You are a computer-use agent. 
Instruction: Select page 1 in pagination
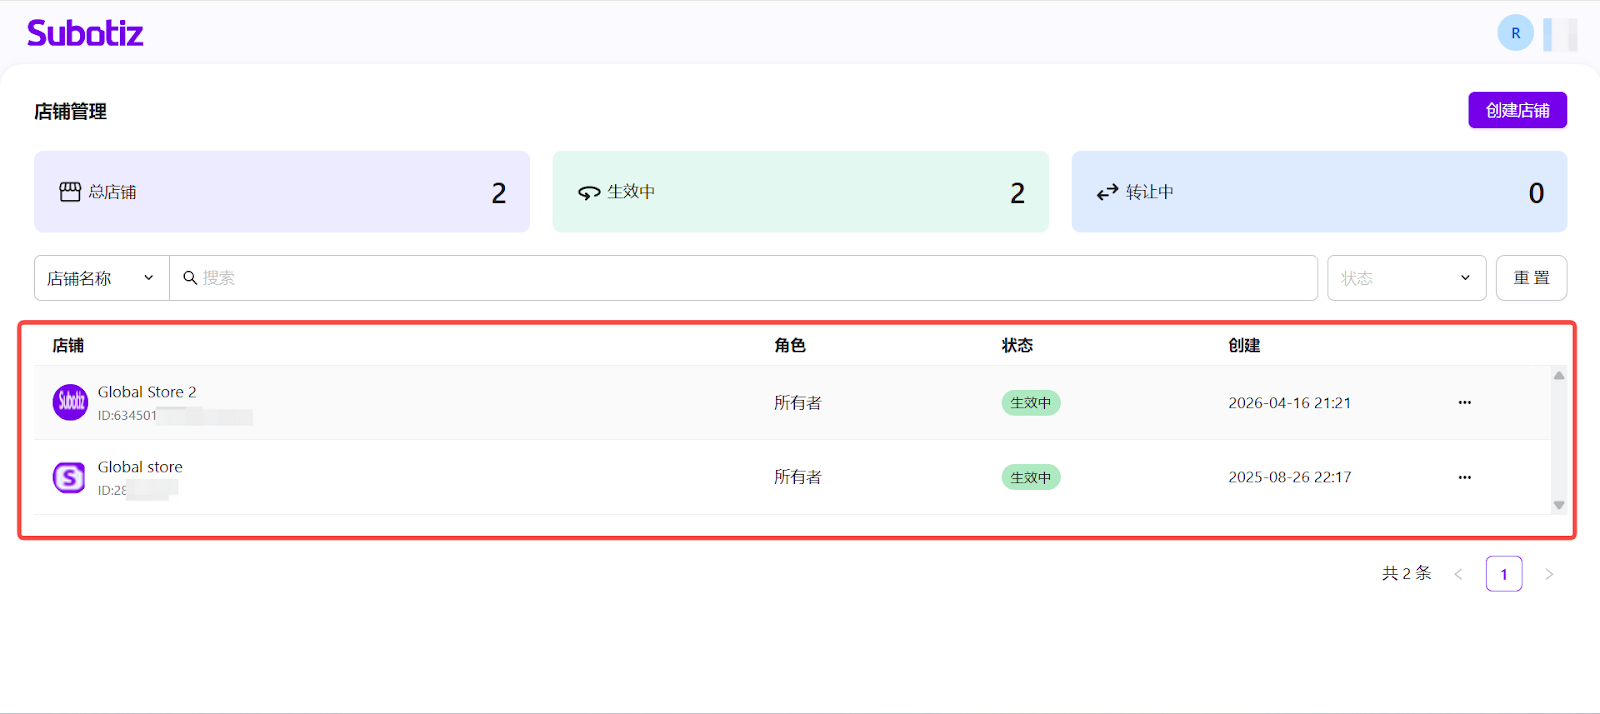tap(1503, 574)
